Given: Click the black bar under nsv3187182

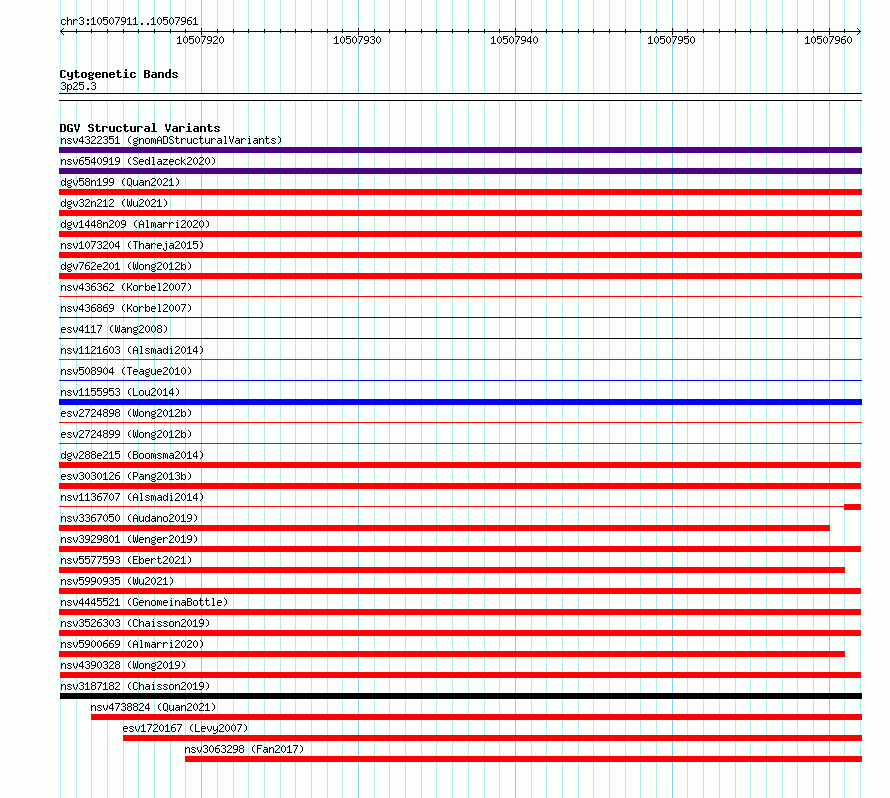Looking at the screenshot, I should click(461, 696).
